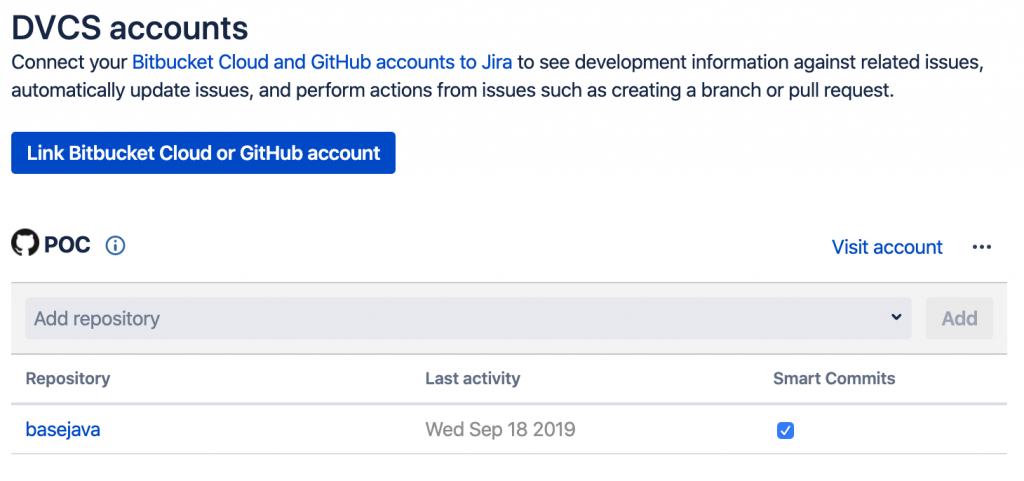Open the basejava repository link

(63, 430)
